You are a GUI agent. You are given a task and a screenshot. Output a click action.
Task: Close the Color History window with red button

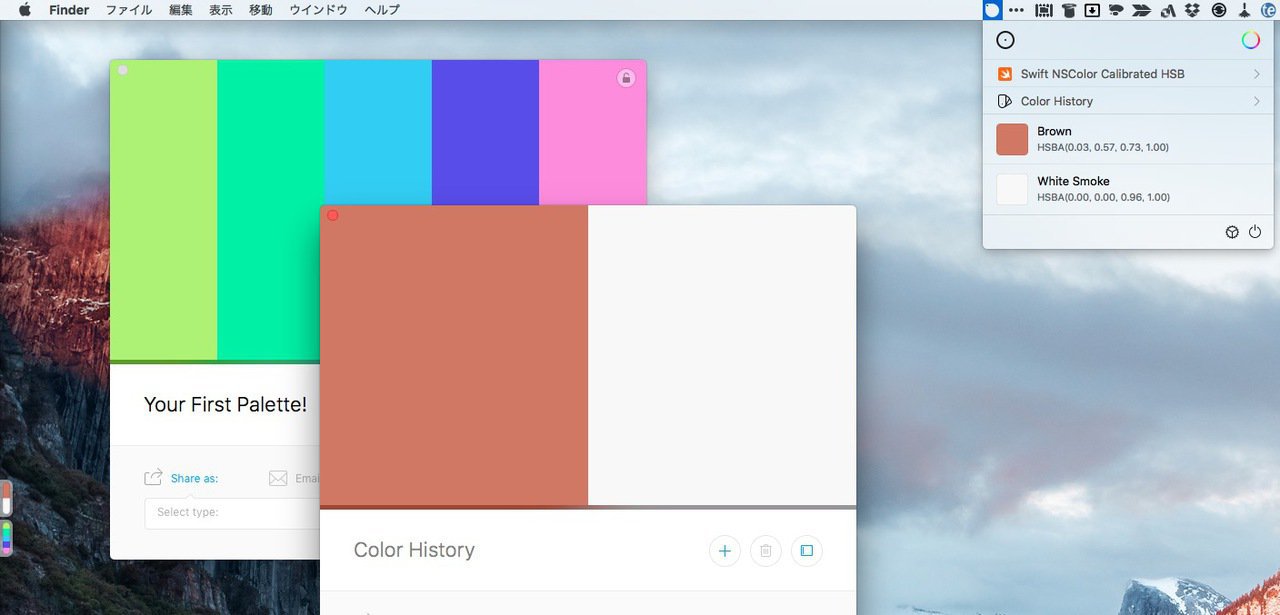point(333,215)
